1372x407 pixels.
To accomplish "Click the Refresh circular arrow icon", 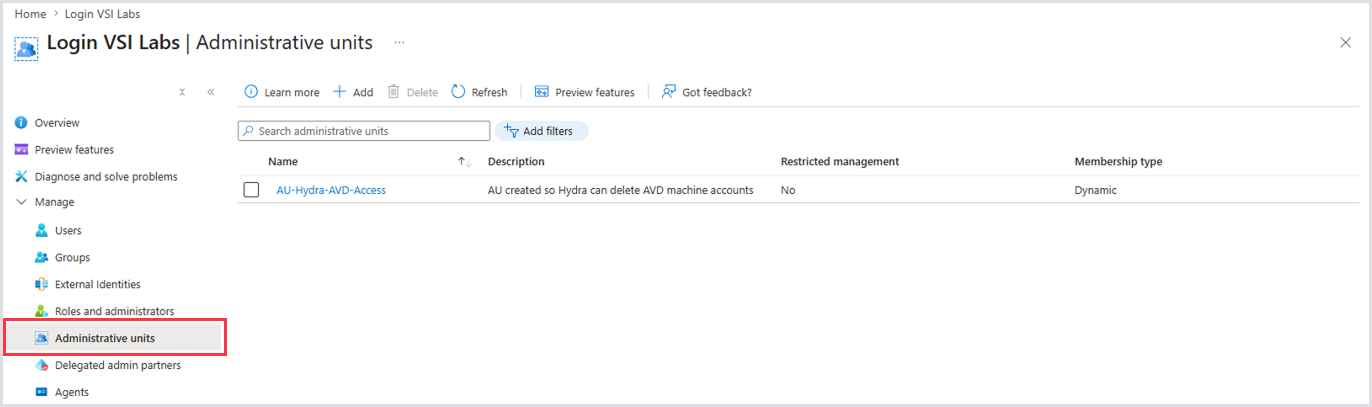I will pyautogui.click(x=458, y=92).
